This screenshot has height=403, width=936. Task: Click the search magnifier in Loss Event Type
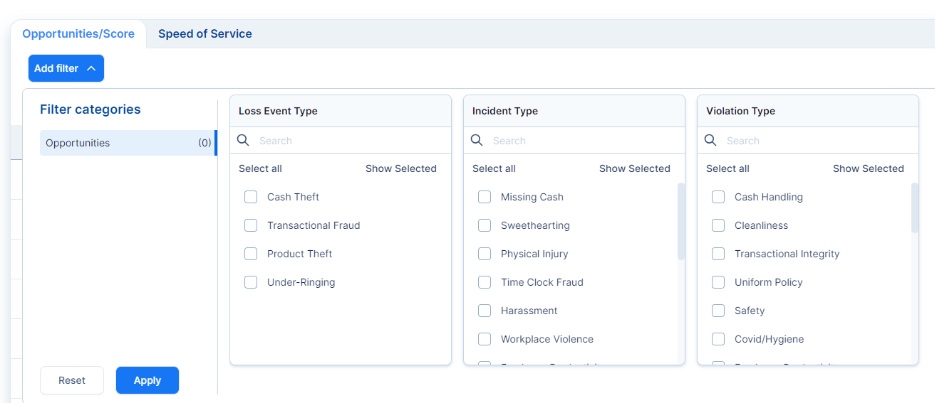(244, 141)
